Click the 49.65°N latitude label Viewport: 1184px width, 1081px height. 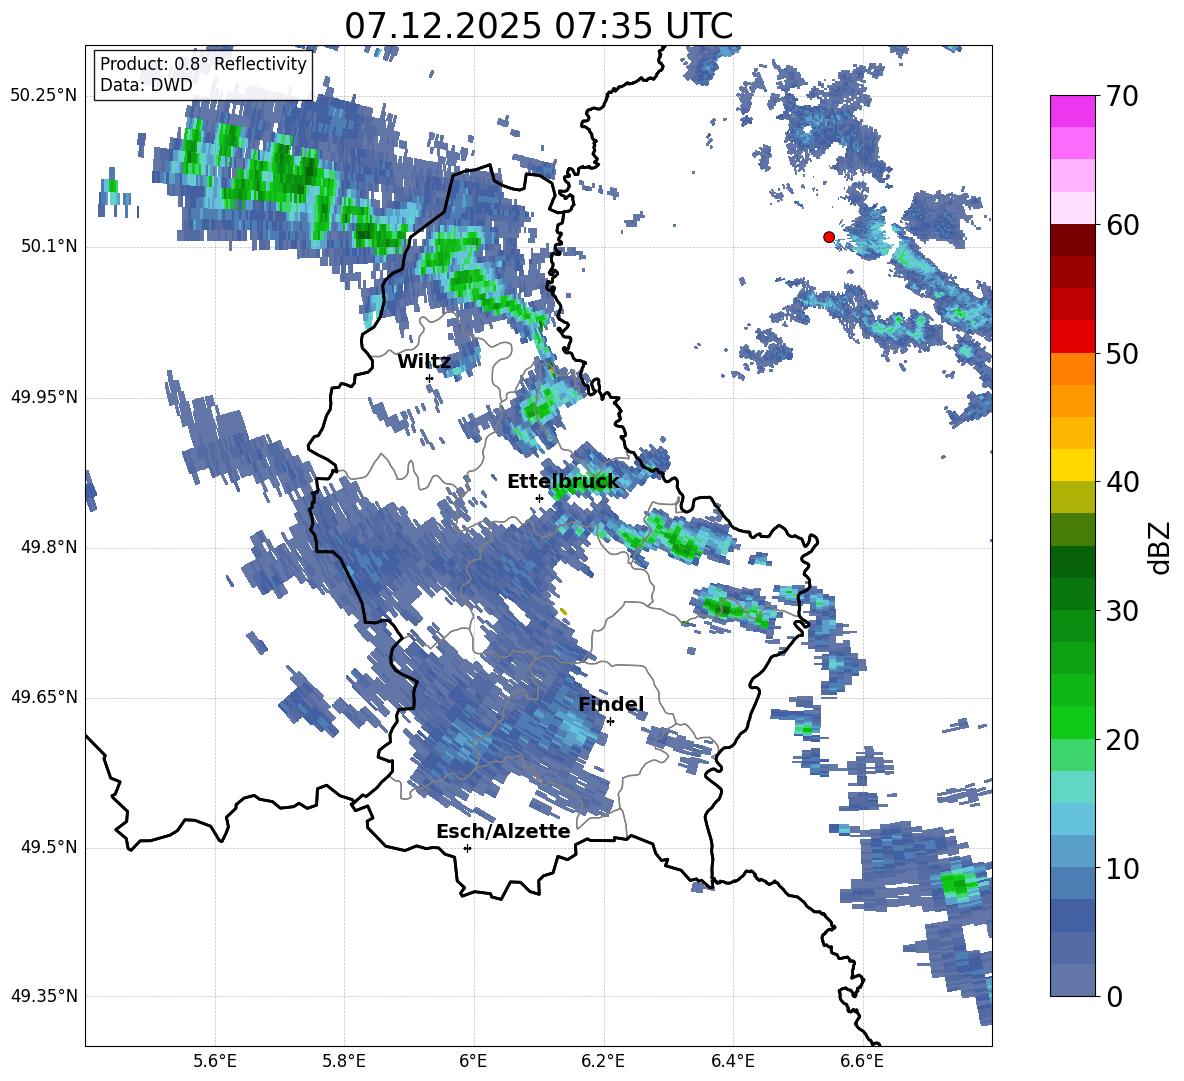click(44, 697)
